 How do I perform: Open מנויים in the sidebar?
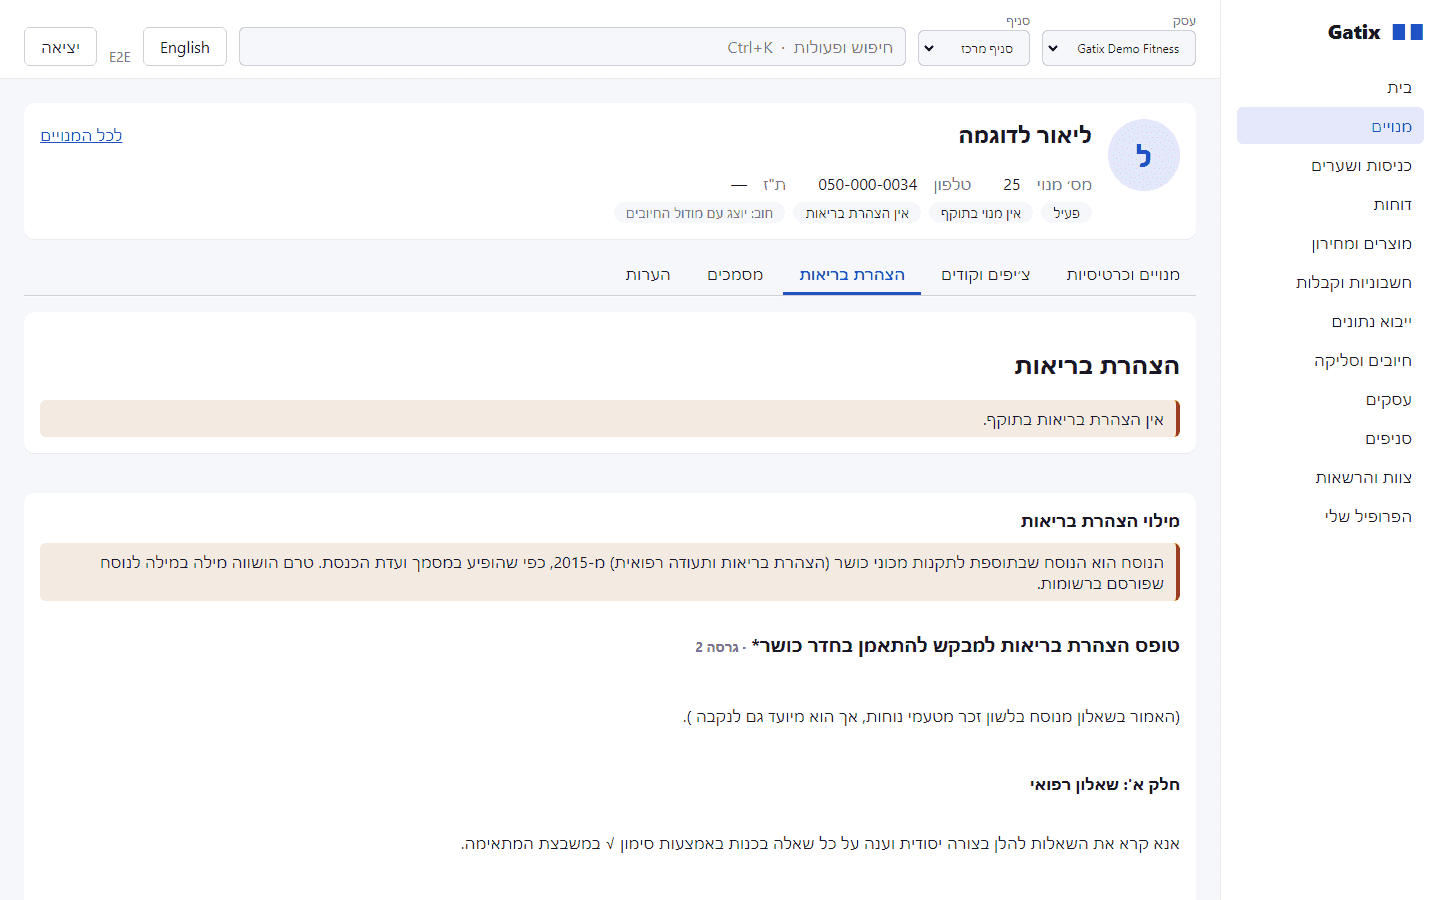(x=1330, y=126)
